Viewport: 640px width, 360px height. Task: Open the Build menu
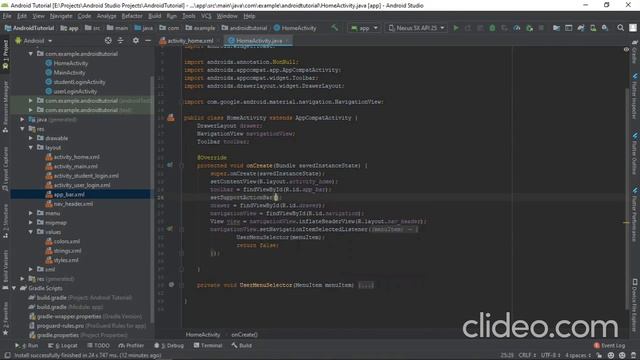[154, 16]
